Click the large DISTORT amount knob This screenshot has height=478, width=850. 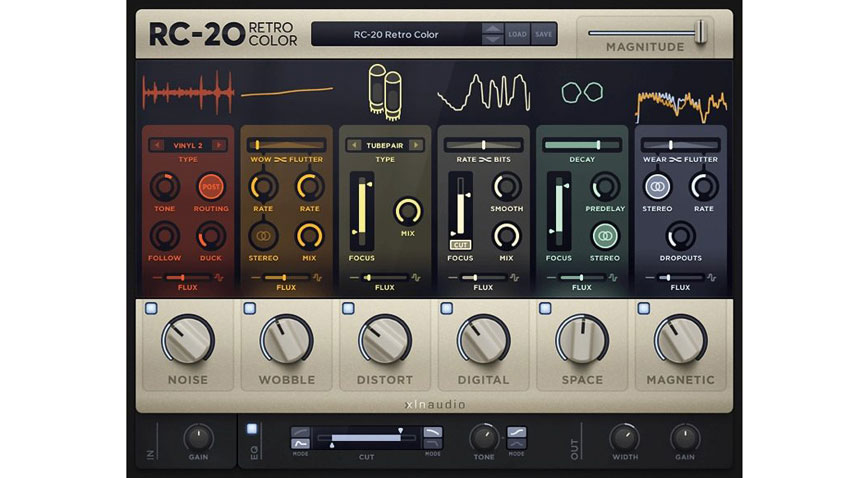385,340
